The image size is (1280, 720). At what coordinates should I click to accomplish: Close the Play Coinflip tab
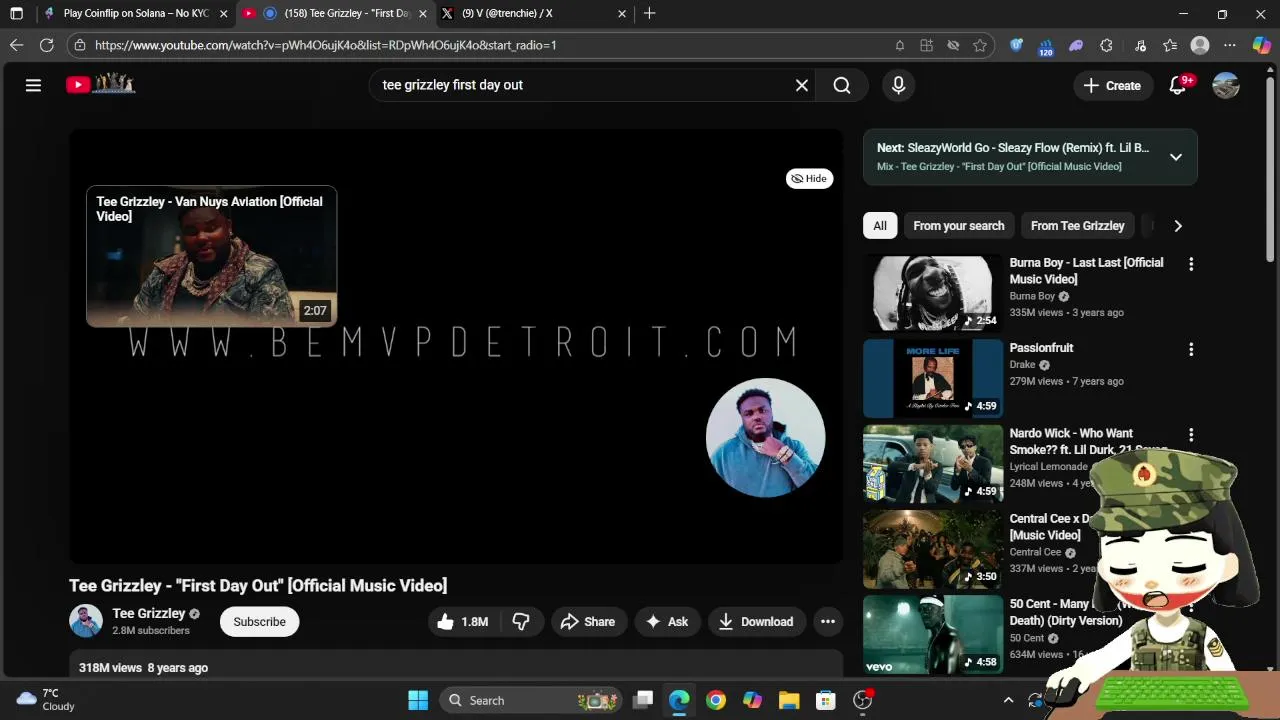(x=223, y=14)
